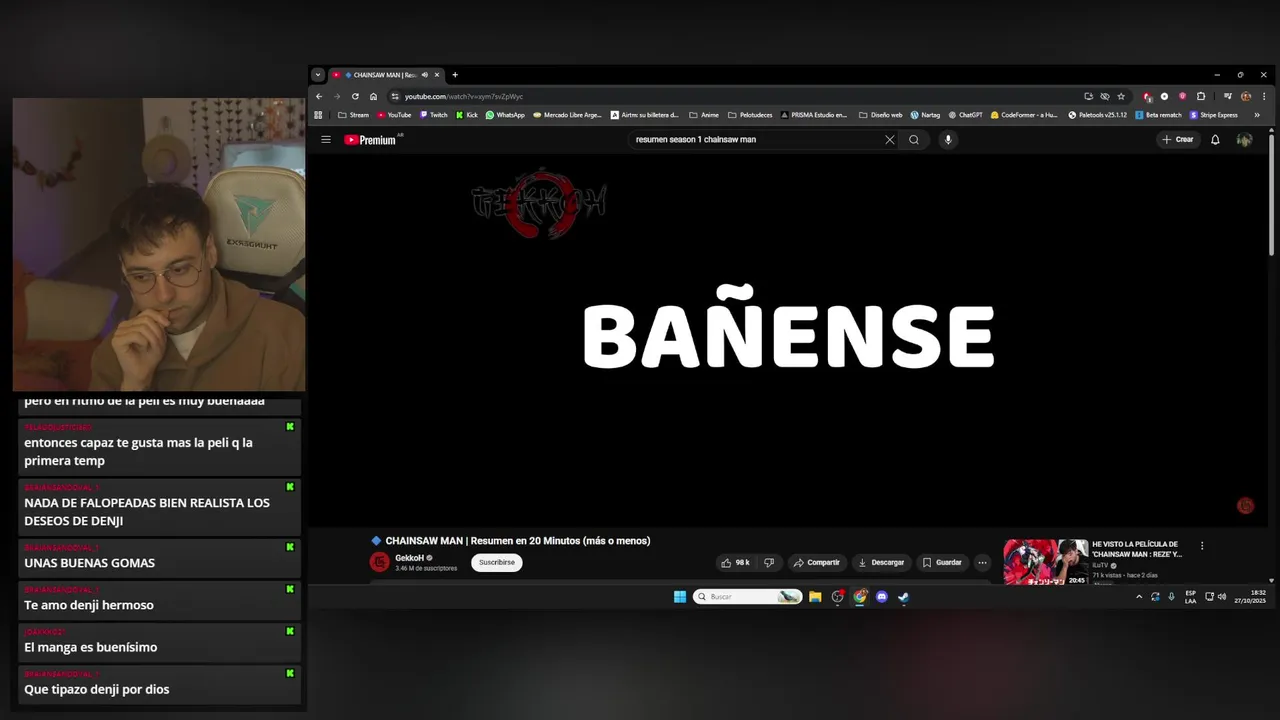Screen dimensions: 1280x720
Task: Open Discord from the taskbar
Action: coord(882,597)
